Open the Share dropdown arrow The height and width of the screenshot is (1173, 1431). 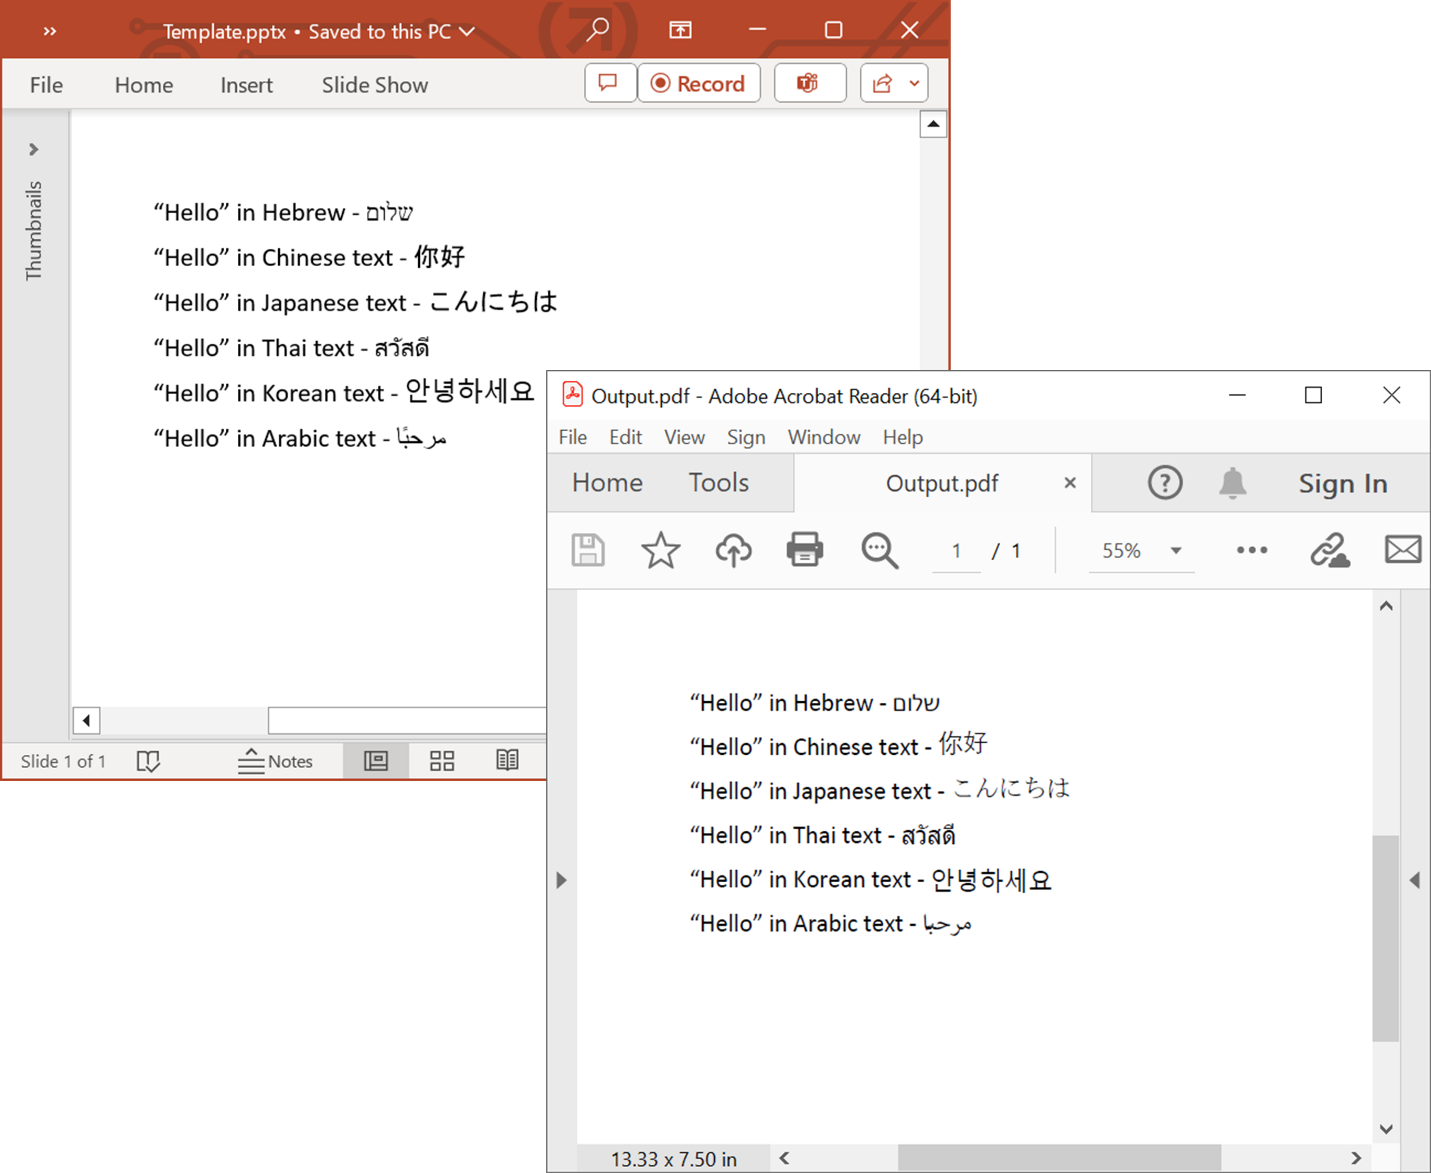coord(914,84)
